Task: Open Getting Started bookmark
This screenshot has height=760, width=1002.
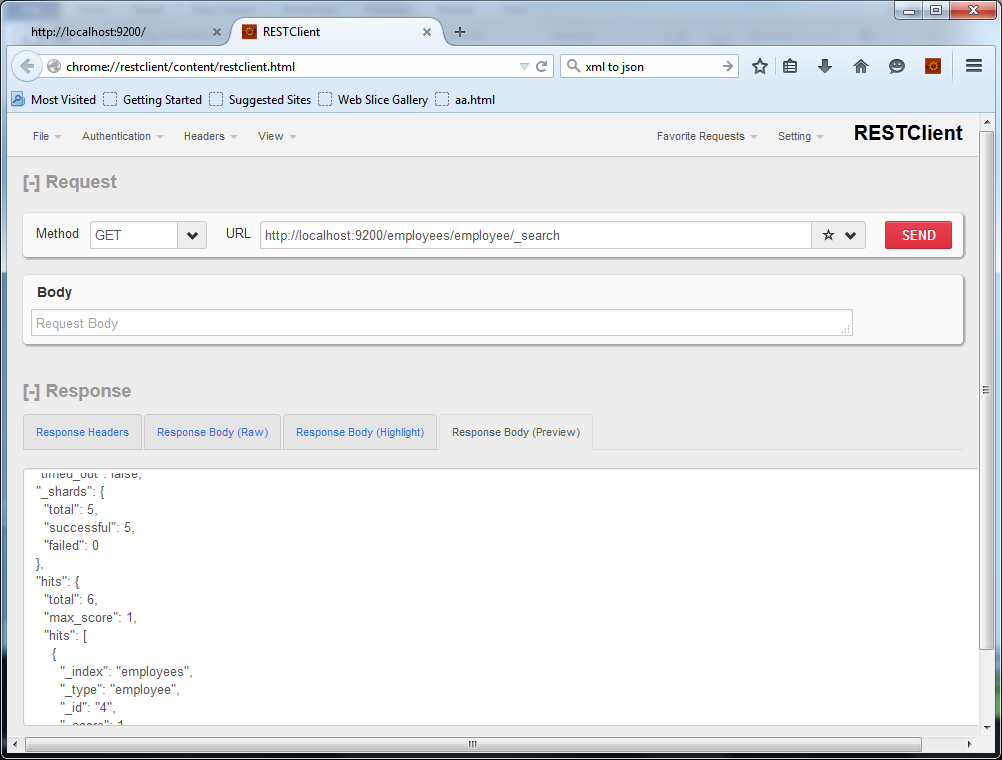Action: [x=153, y=100]
